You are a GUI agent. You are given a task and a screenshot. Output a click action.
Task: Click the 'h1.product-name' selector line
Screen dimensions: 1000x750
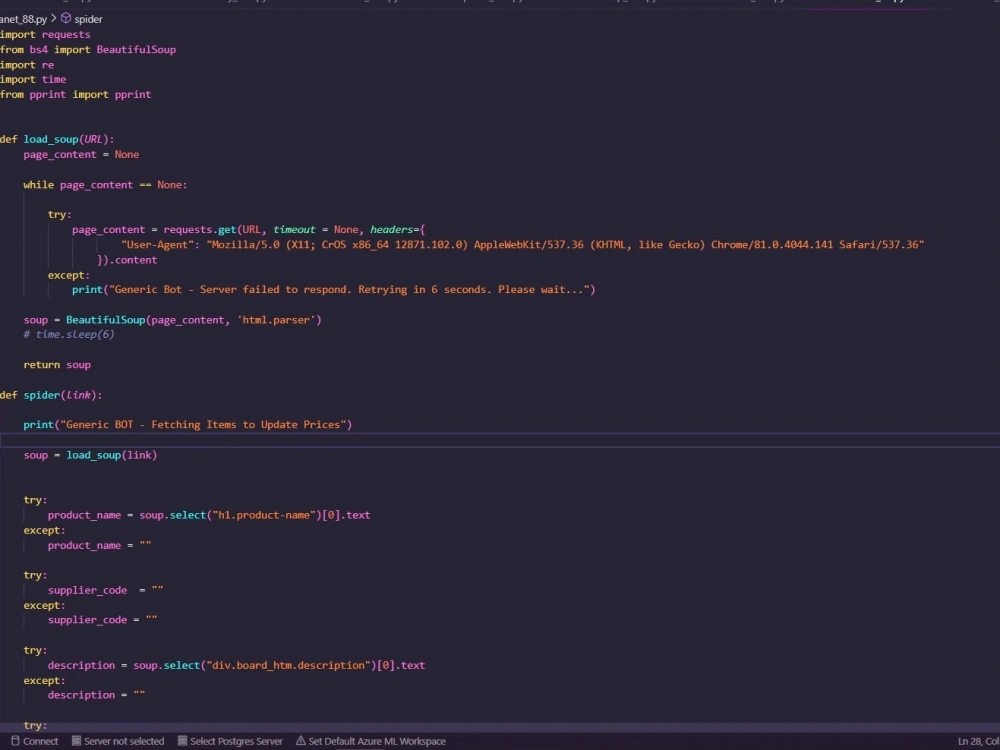point(209,515)
